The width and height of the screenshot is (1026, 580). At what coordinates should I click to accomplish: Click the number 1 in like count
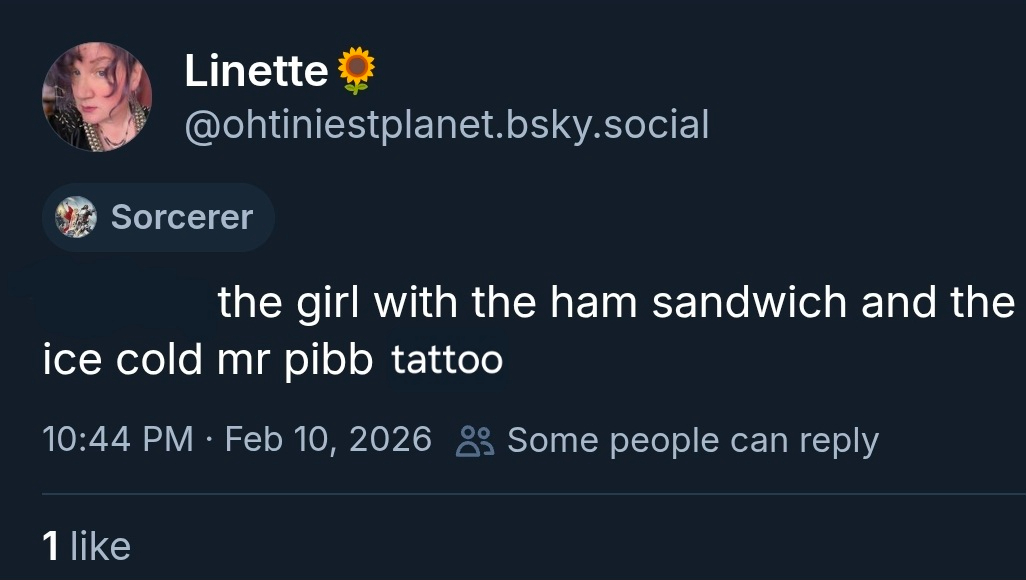click(x=50, y=546)
